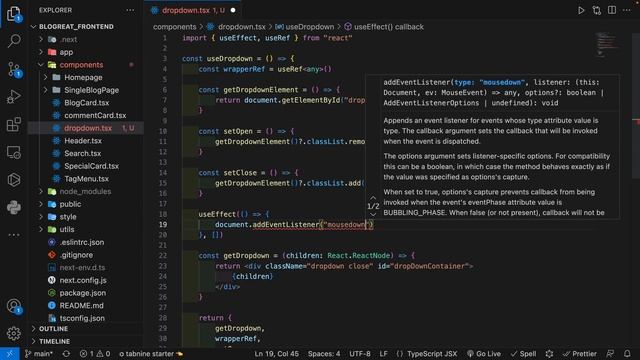
Task: Open README.md file
Action: click(x=81, y=305)
